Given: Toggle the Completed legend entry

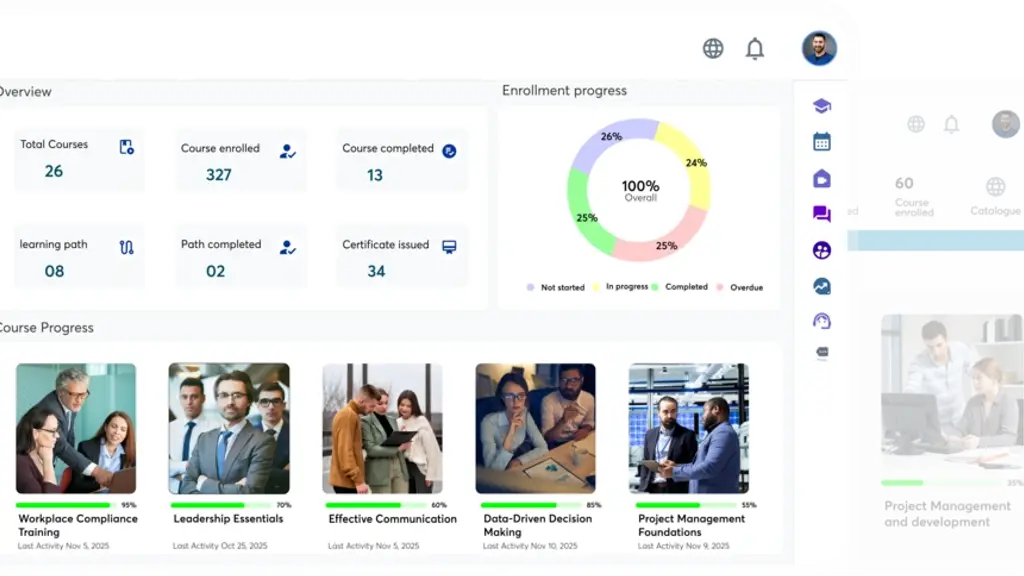Looking at the screenshot, I should tap(679, 287).
